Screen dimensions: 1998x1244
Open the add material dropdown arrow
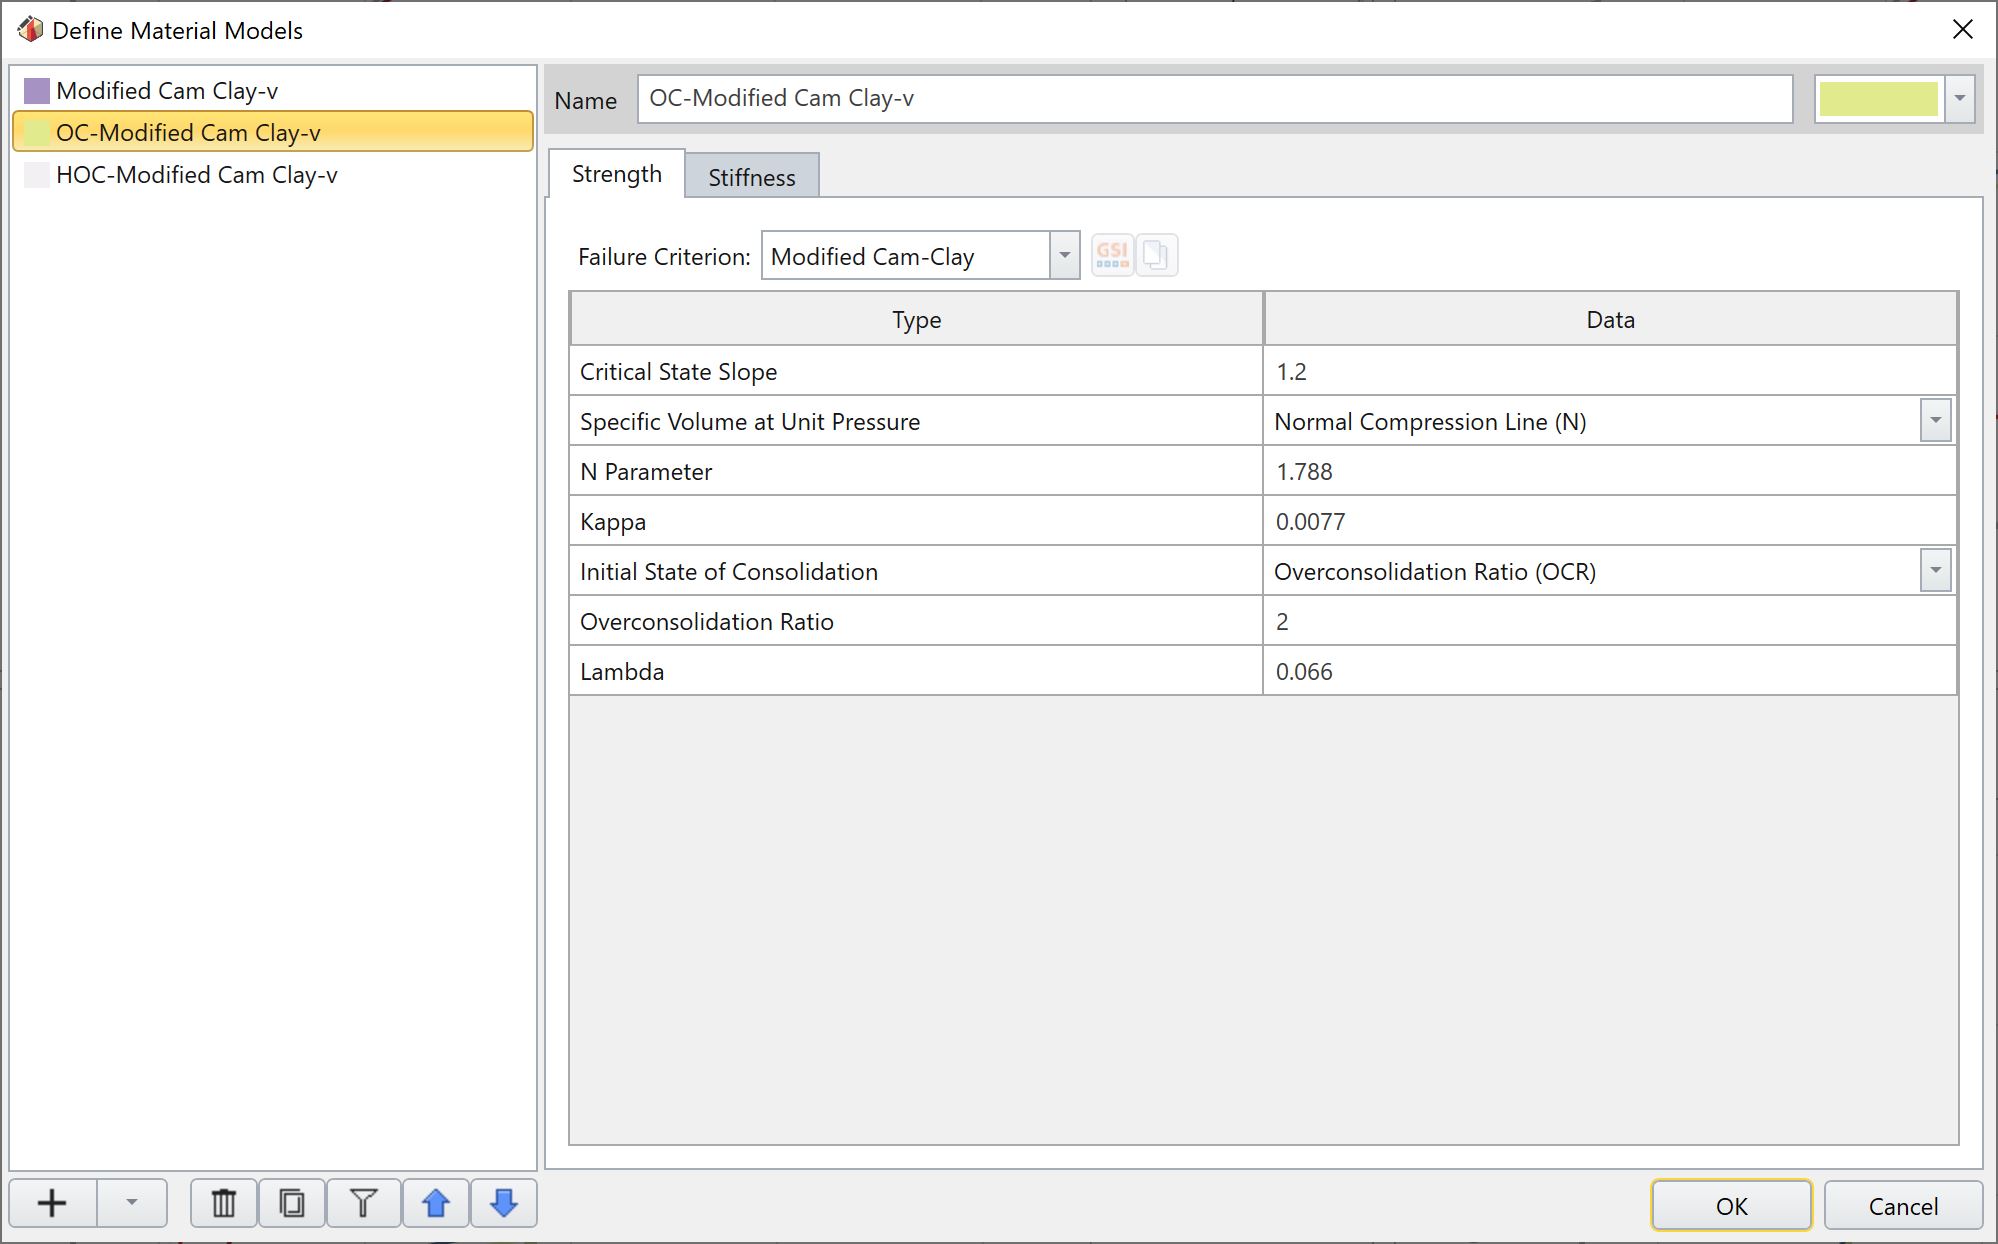pos(131,1203)
